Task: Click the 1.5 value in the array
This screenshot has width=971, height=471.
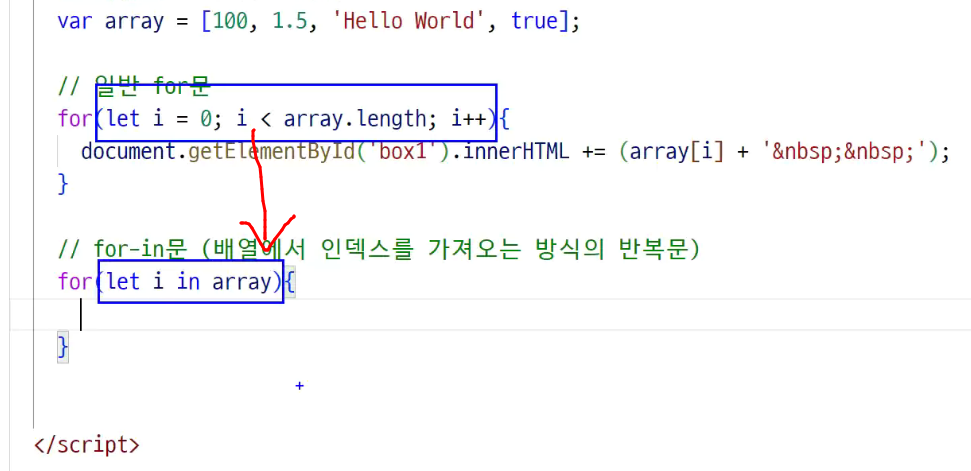Action: [290, 22]
